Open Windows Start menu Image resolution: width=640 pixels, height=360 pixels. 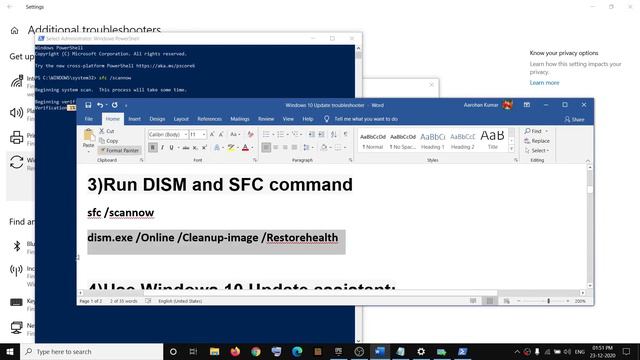click(10, 351)
